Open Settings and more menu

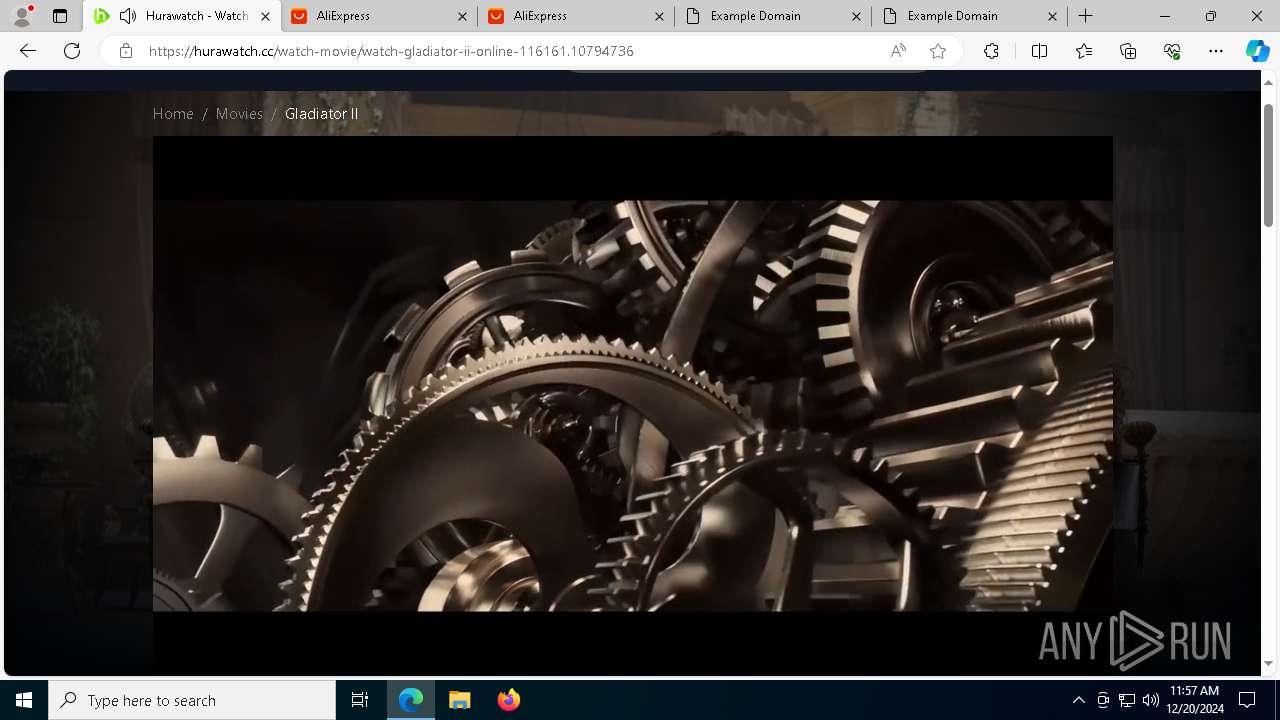click(1216, 51)
